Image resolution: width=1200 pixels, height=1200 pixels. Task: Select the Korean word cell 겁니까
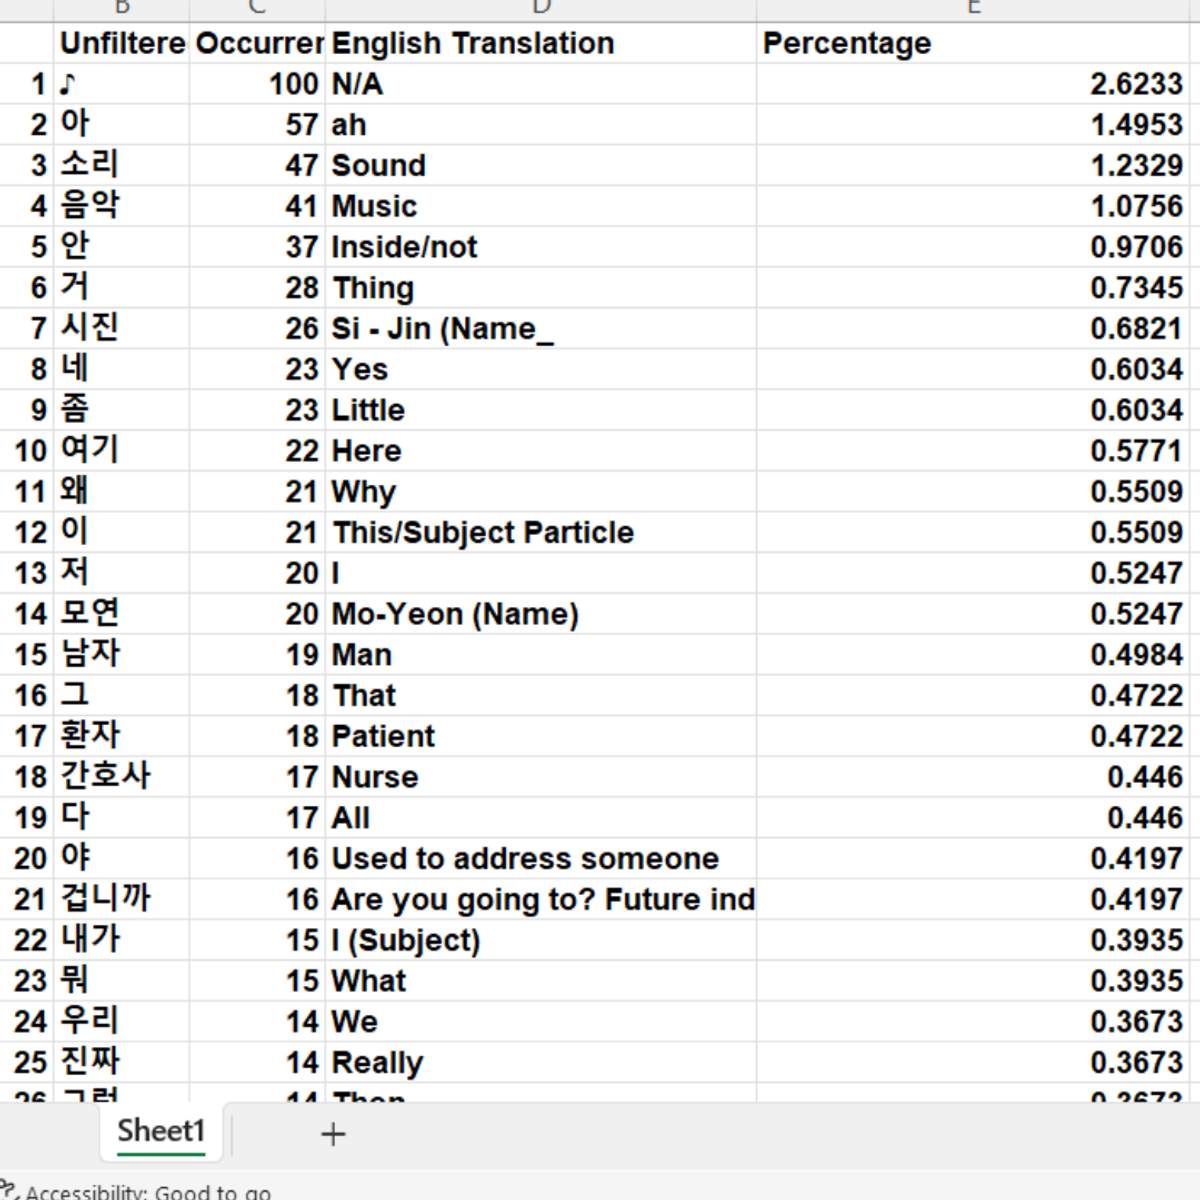pyautogui.click(x=122, y=900)
